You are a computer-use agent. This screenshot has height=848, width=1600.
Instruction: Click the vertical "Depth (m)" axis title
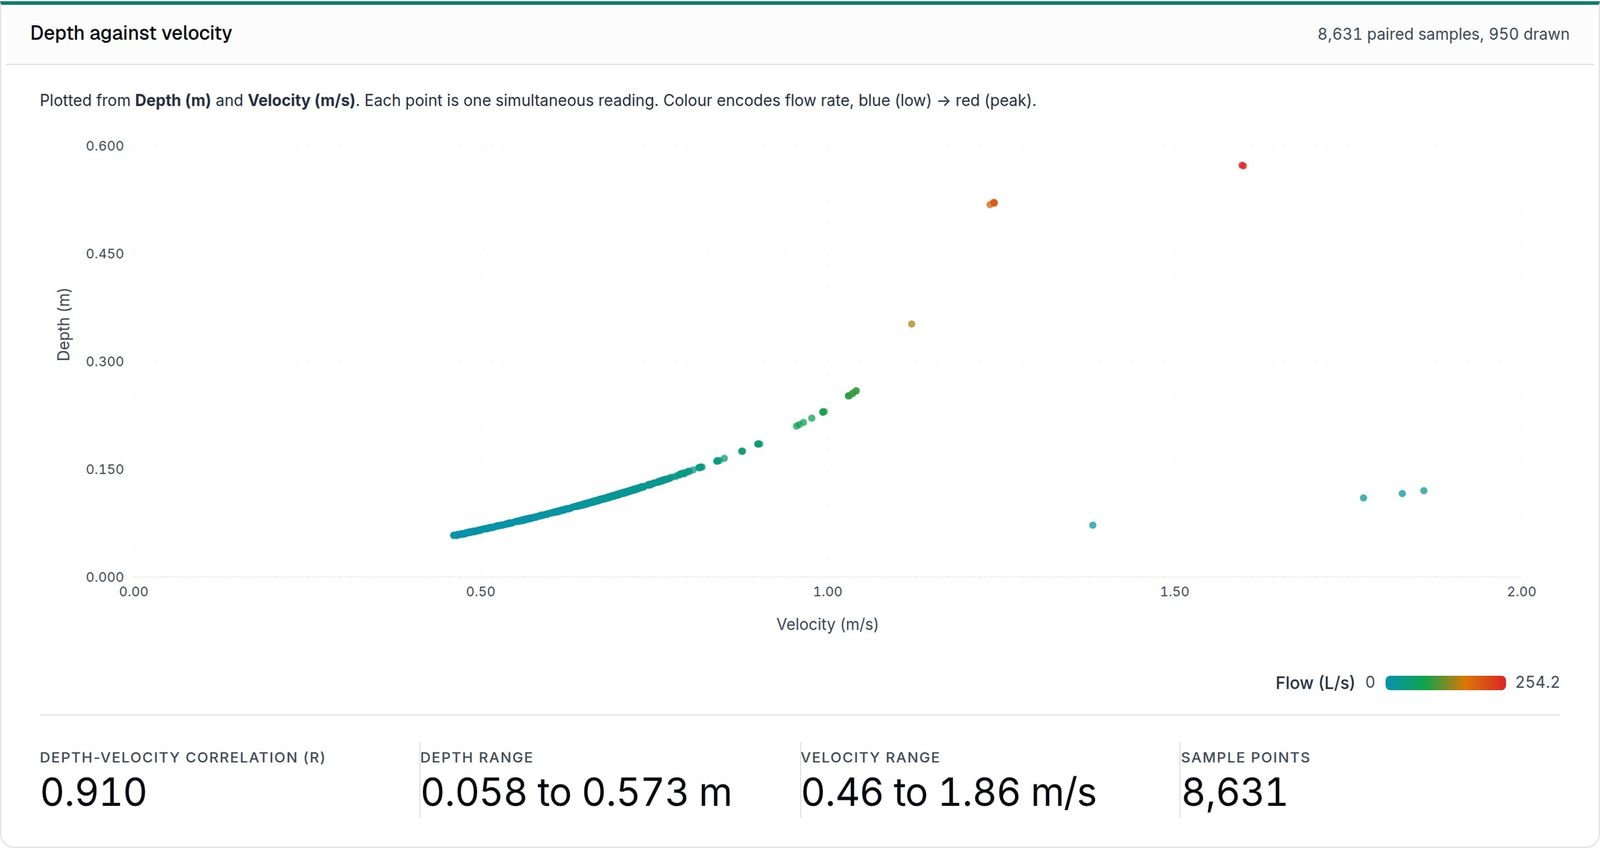[x=64, y=324]
